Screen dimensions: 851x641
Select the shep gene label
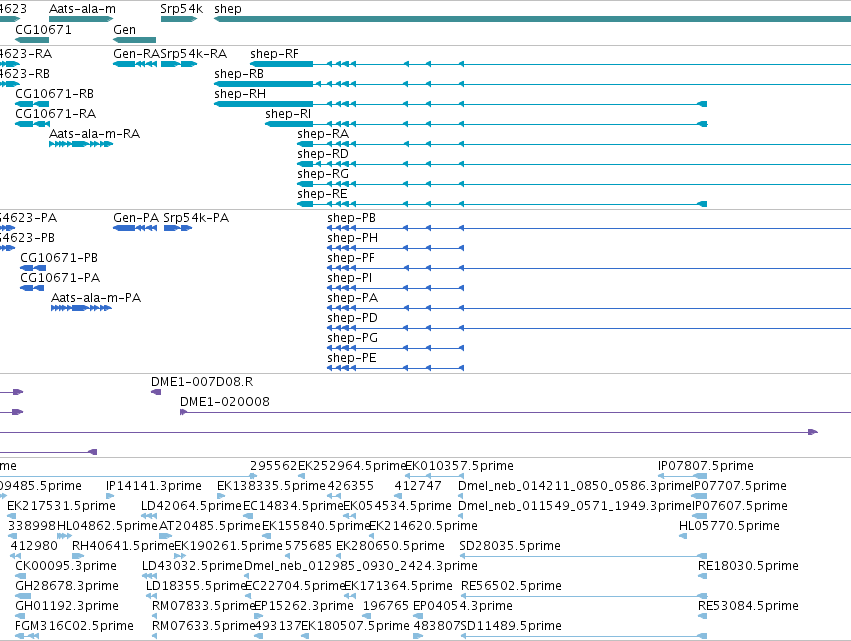pos(228,9)
